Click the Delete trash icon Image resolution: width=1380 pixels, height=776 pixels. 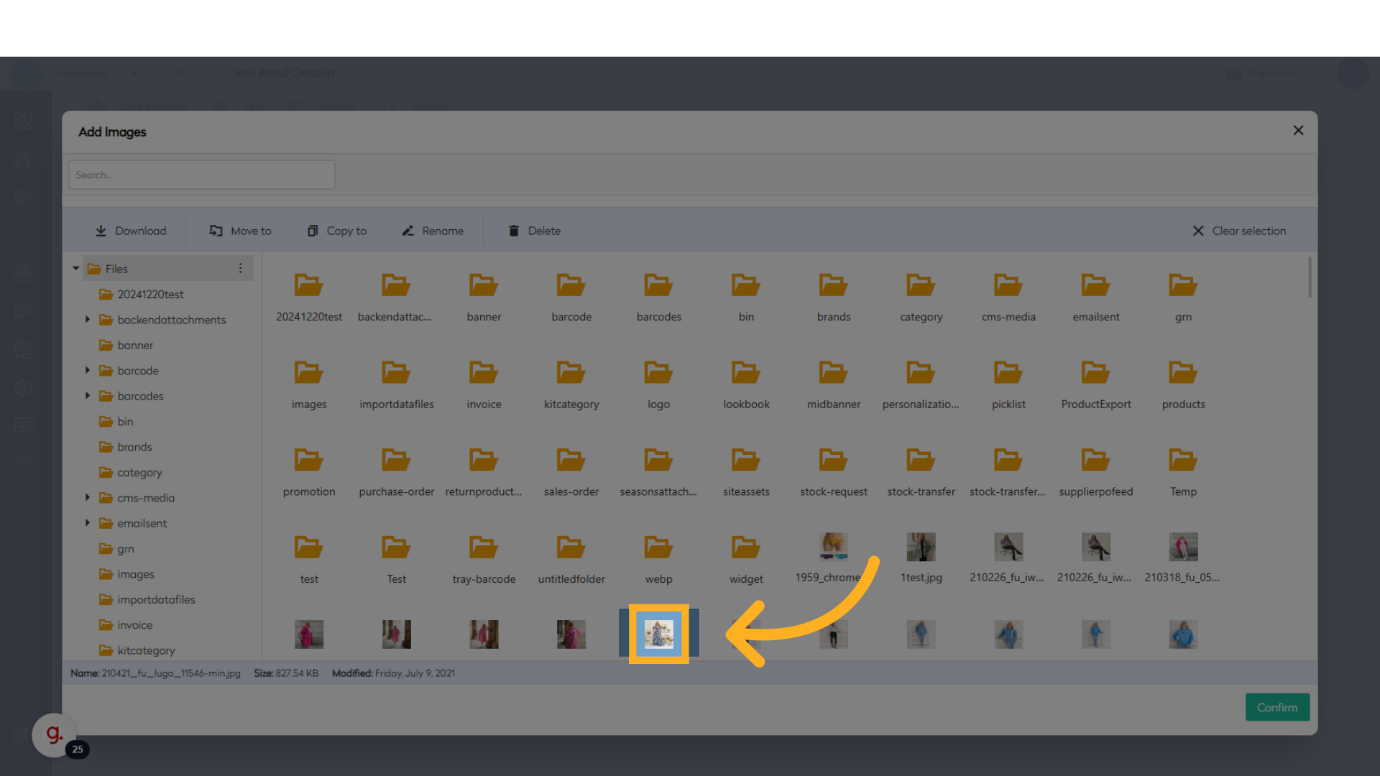click(514, 231)
